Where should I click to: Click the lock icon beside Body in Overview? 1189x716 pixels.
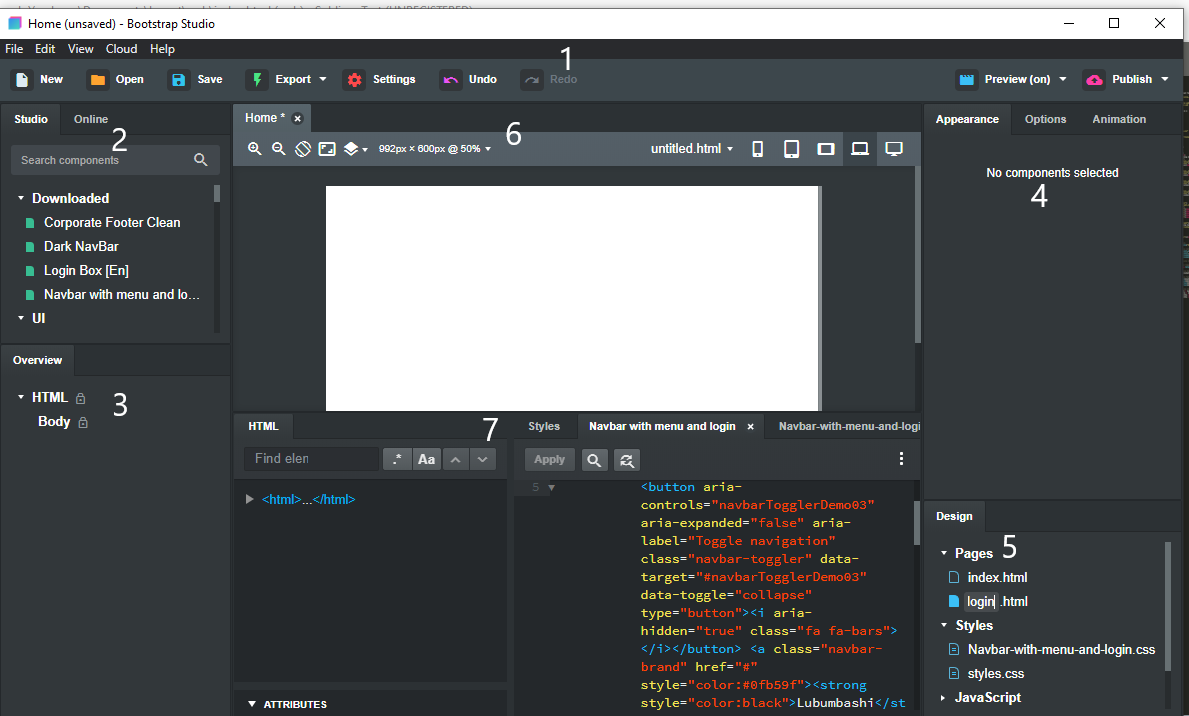coord(83,422)
